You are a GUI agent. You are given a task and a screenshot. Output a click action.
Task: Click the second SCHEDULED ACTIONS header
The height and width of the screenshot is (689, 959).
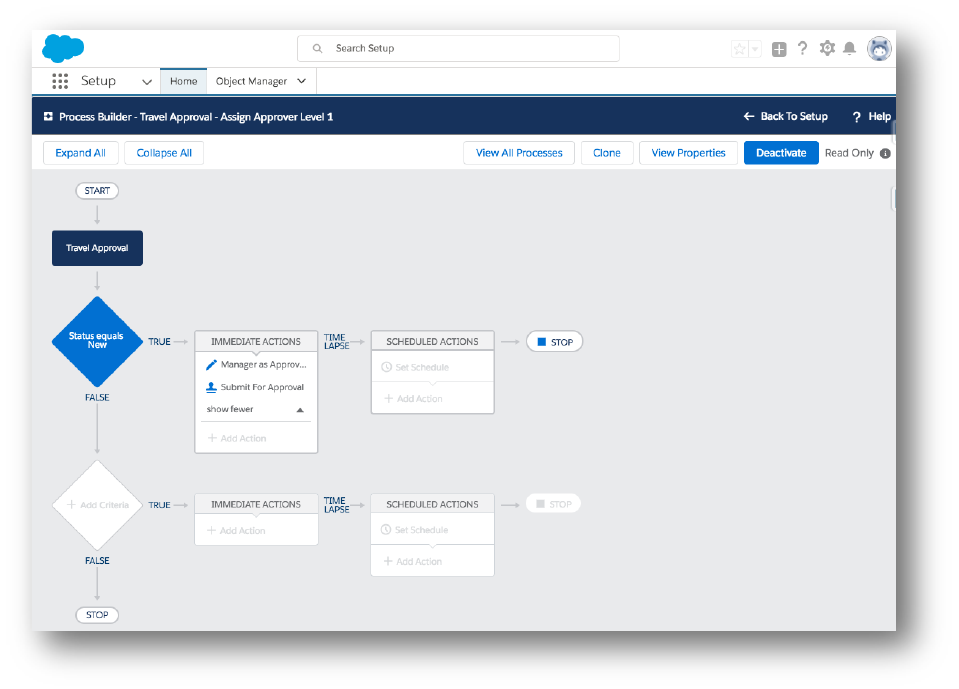pyautogui.click(x=432, y=504)
